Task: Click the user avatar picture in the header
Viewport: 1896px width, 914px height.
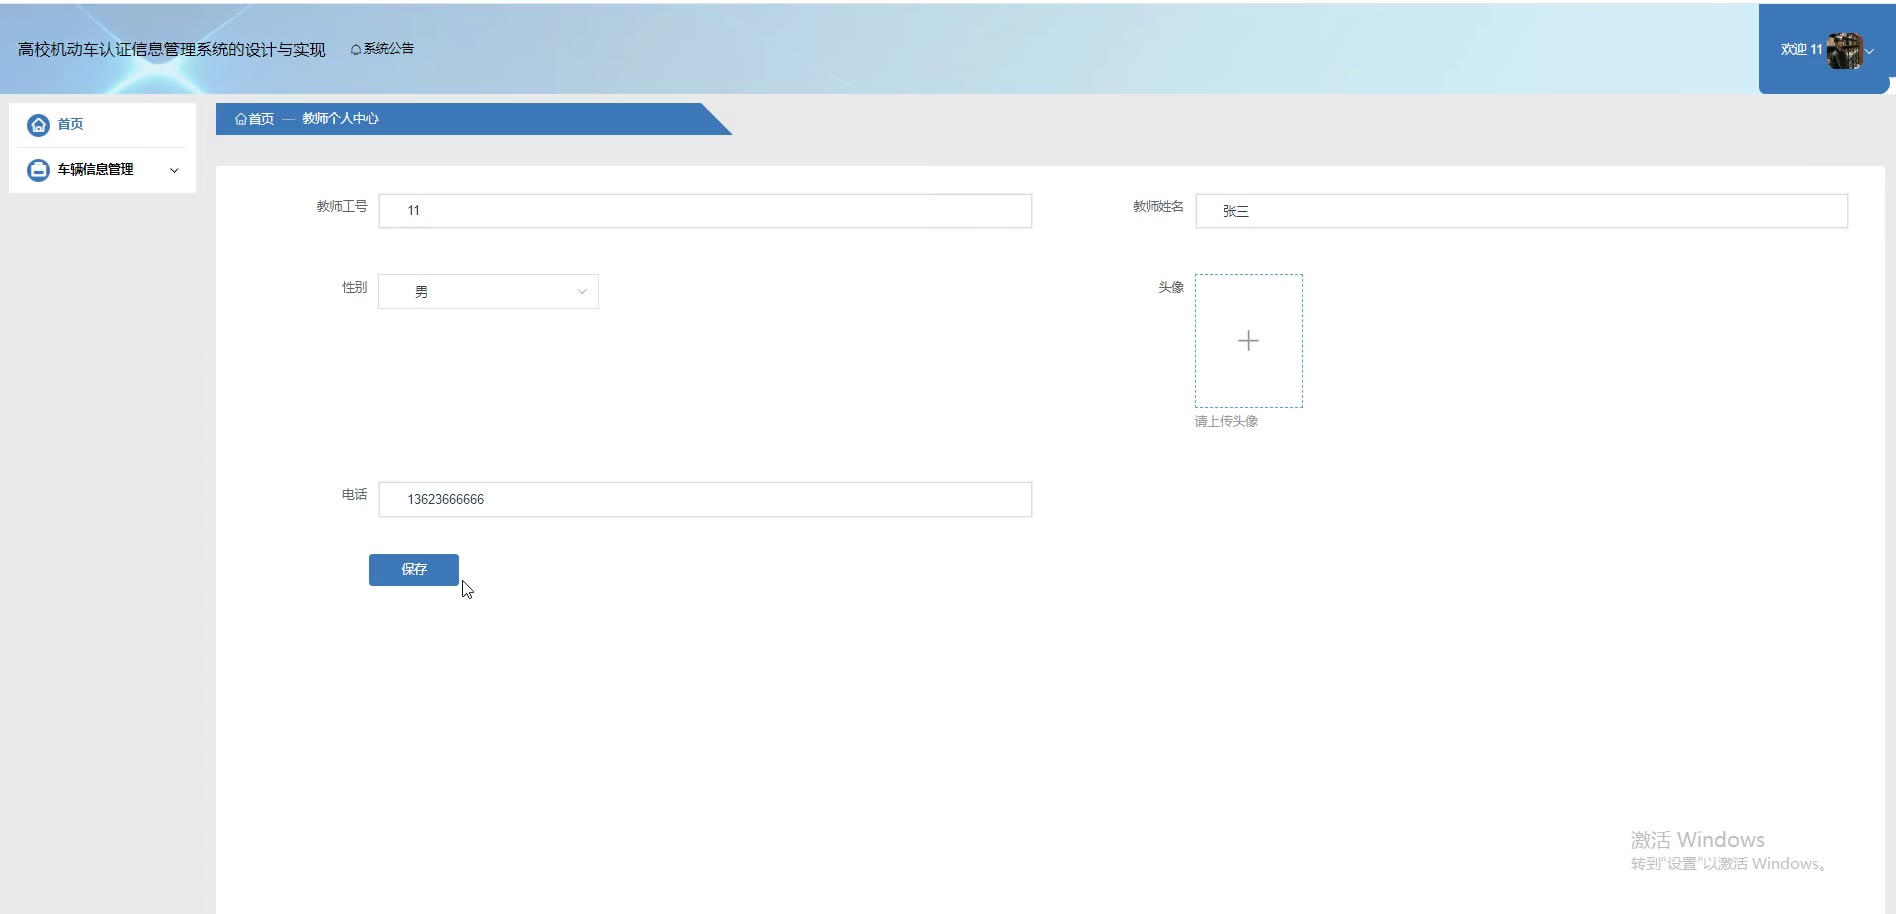Action: click(x=1845, y=50)
